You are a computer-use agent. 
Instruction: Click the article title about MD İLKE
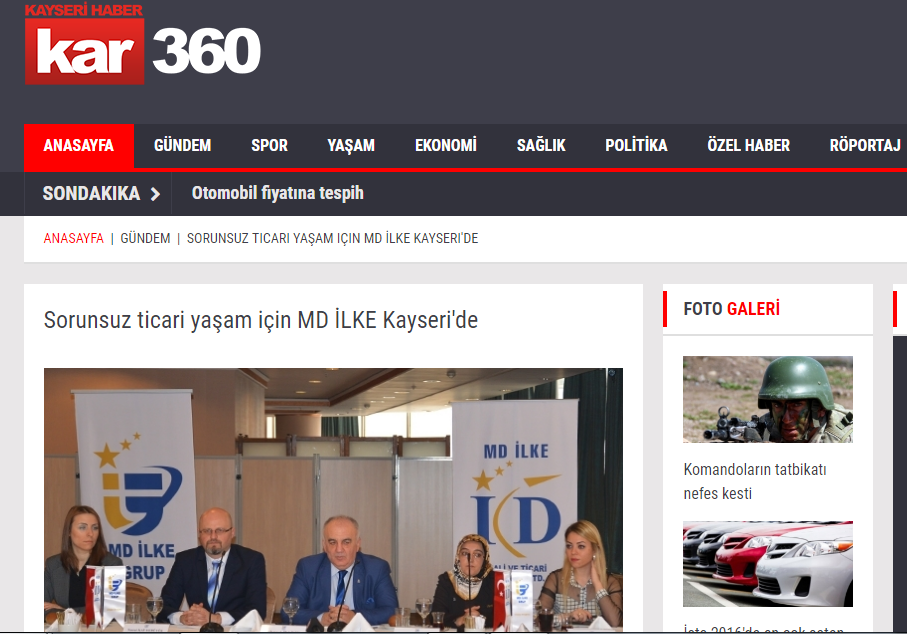261,321
